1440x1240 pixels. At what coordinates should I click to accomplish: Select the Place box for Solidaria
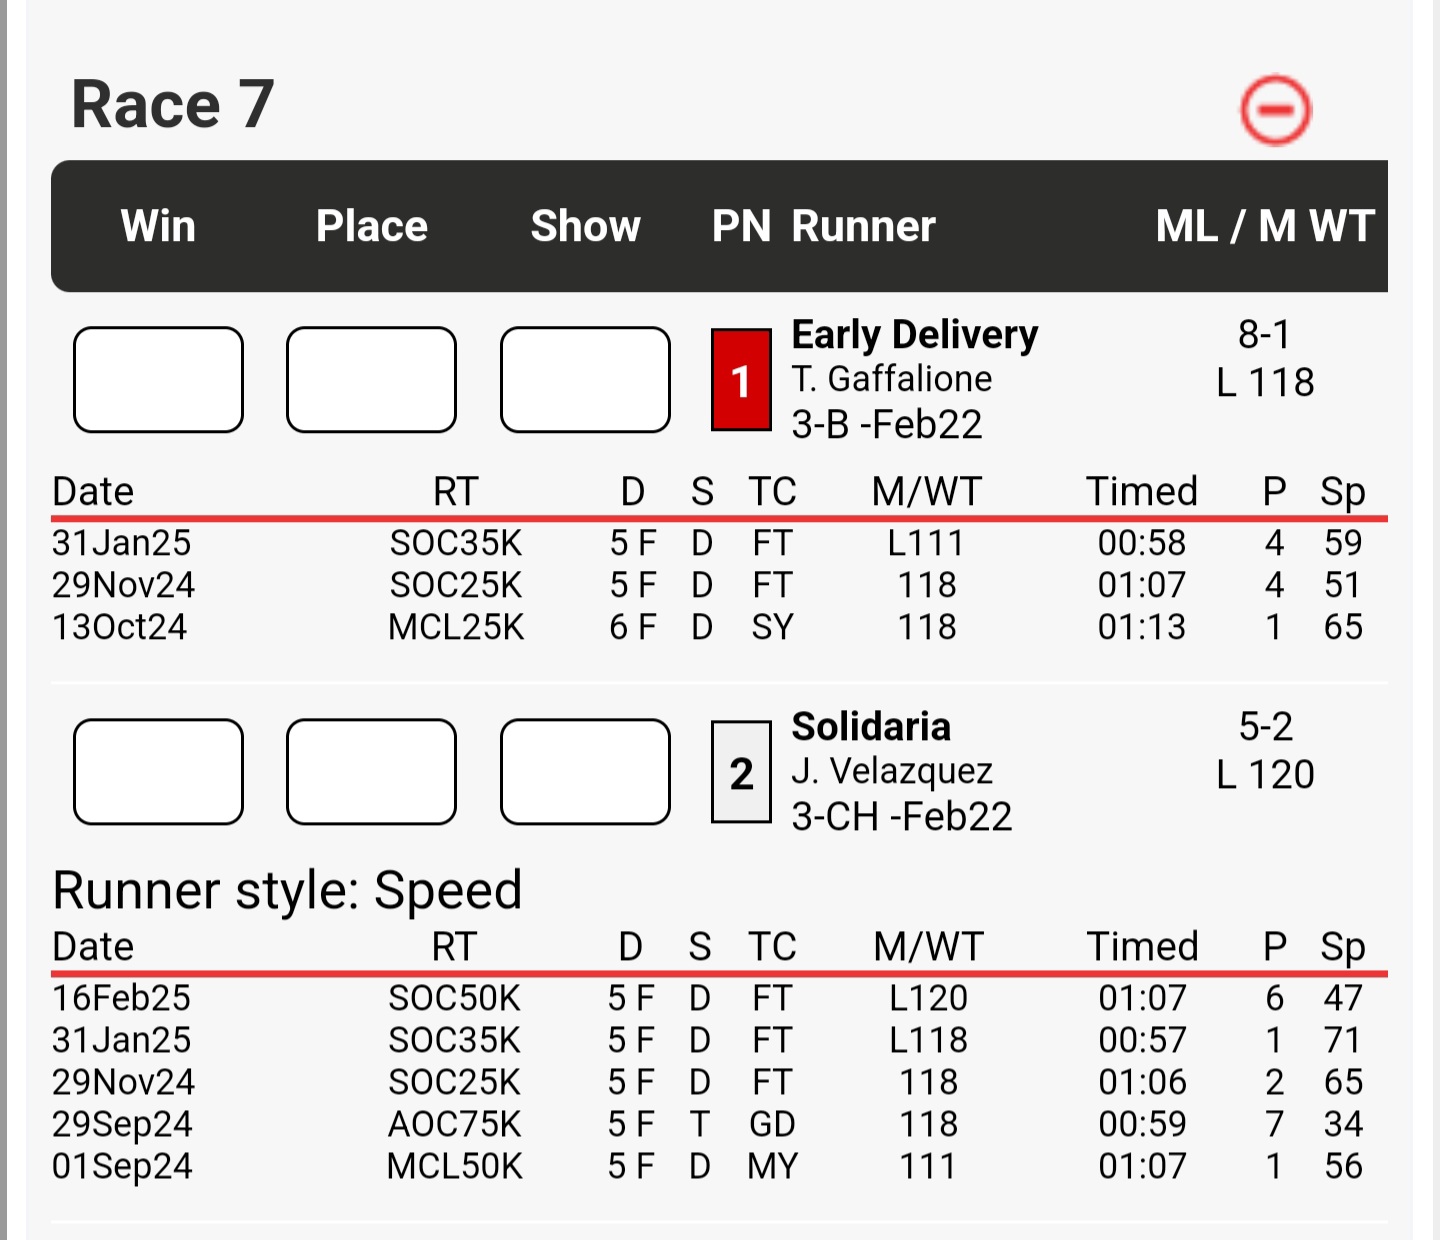(371, 772)
